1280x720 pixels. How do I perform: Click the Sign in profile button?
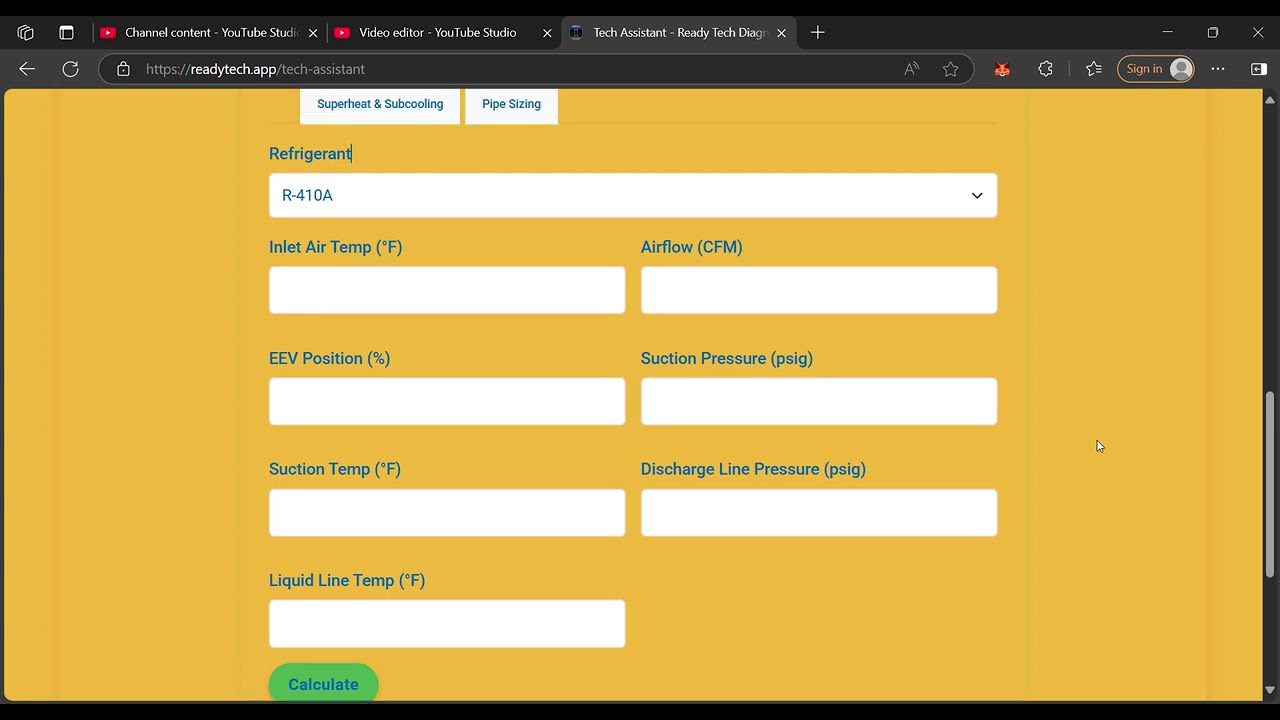[1156, 69]
